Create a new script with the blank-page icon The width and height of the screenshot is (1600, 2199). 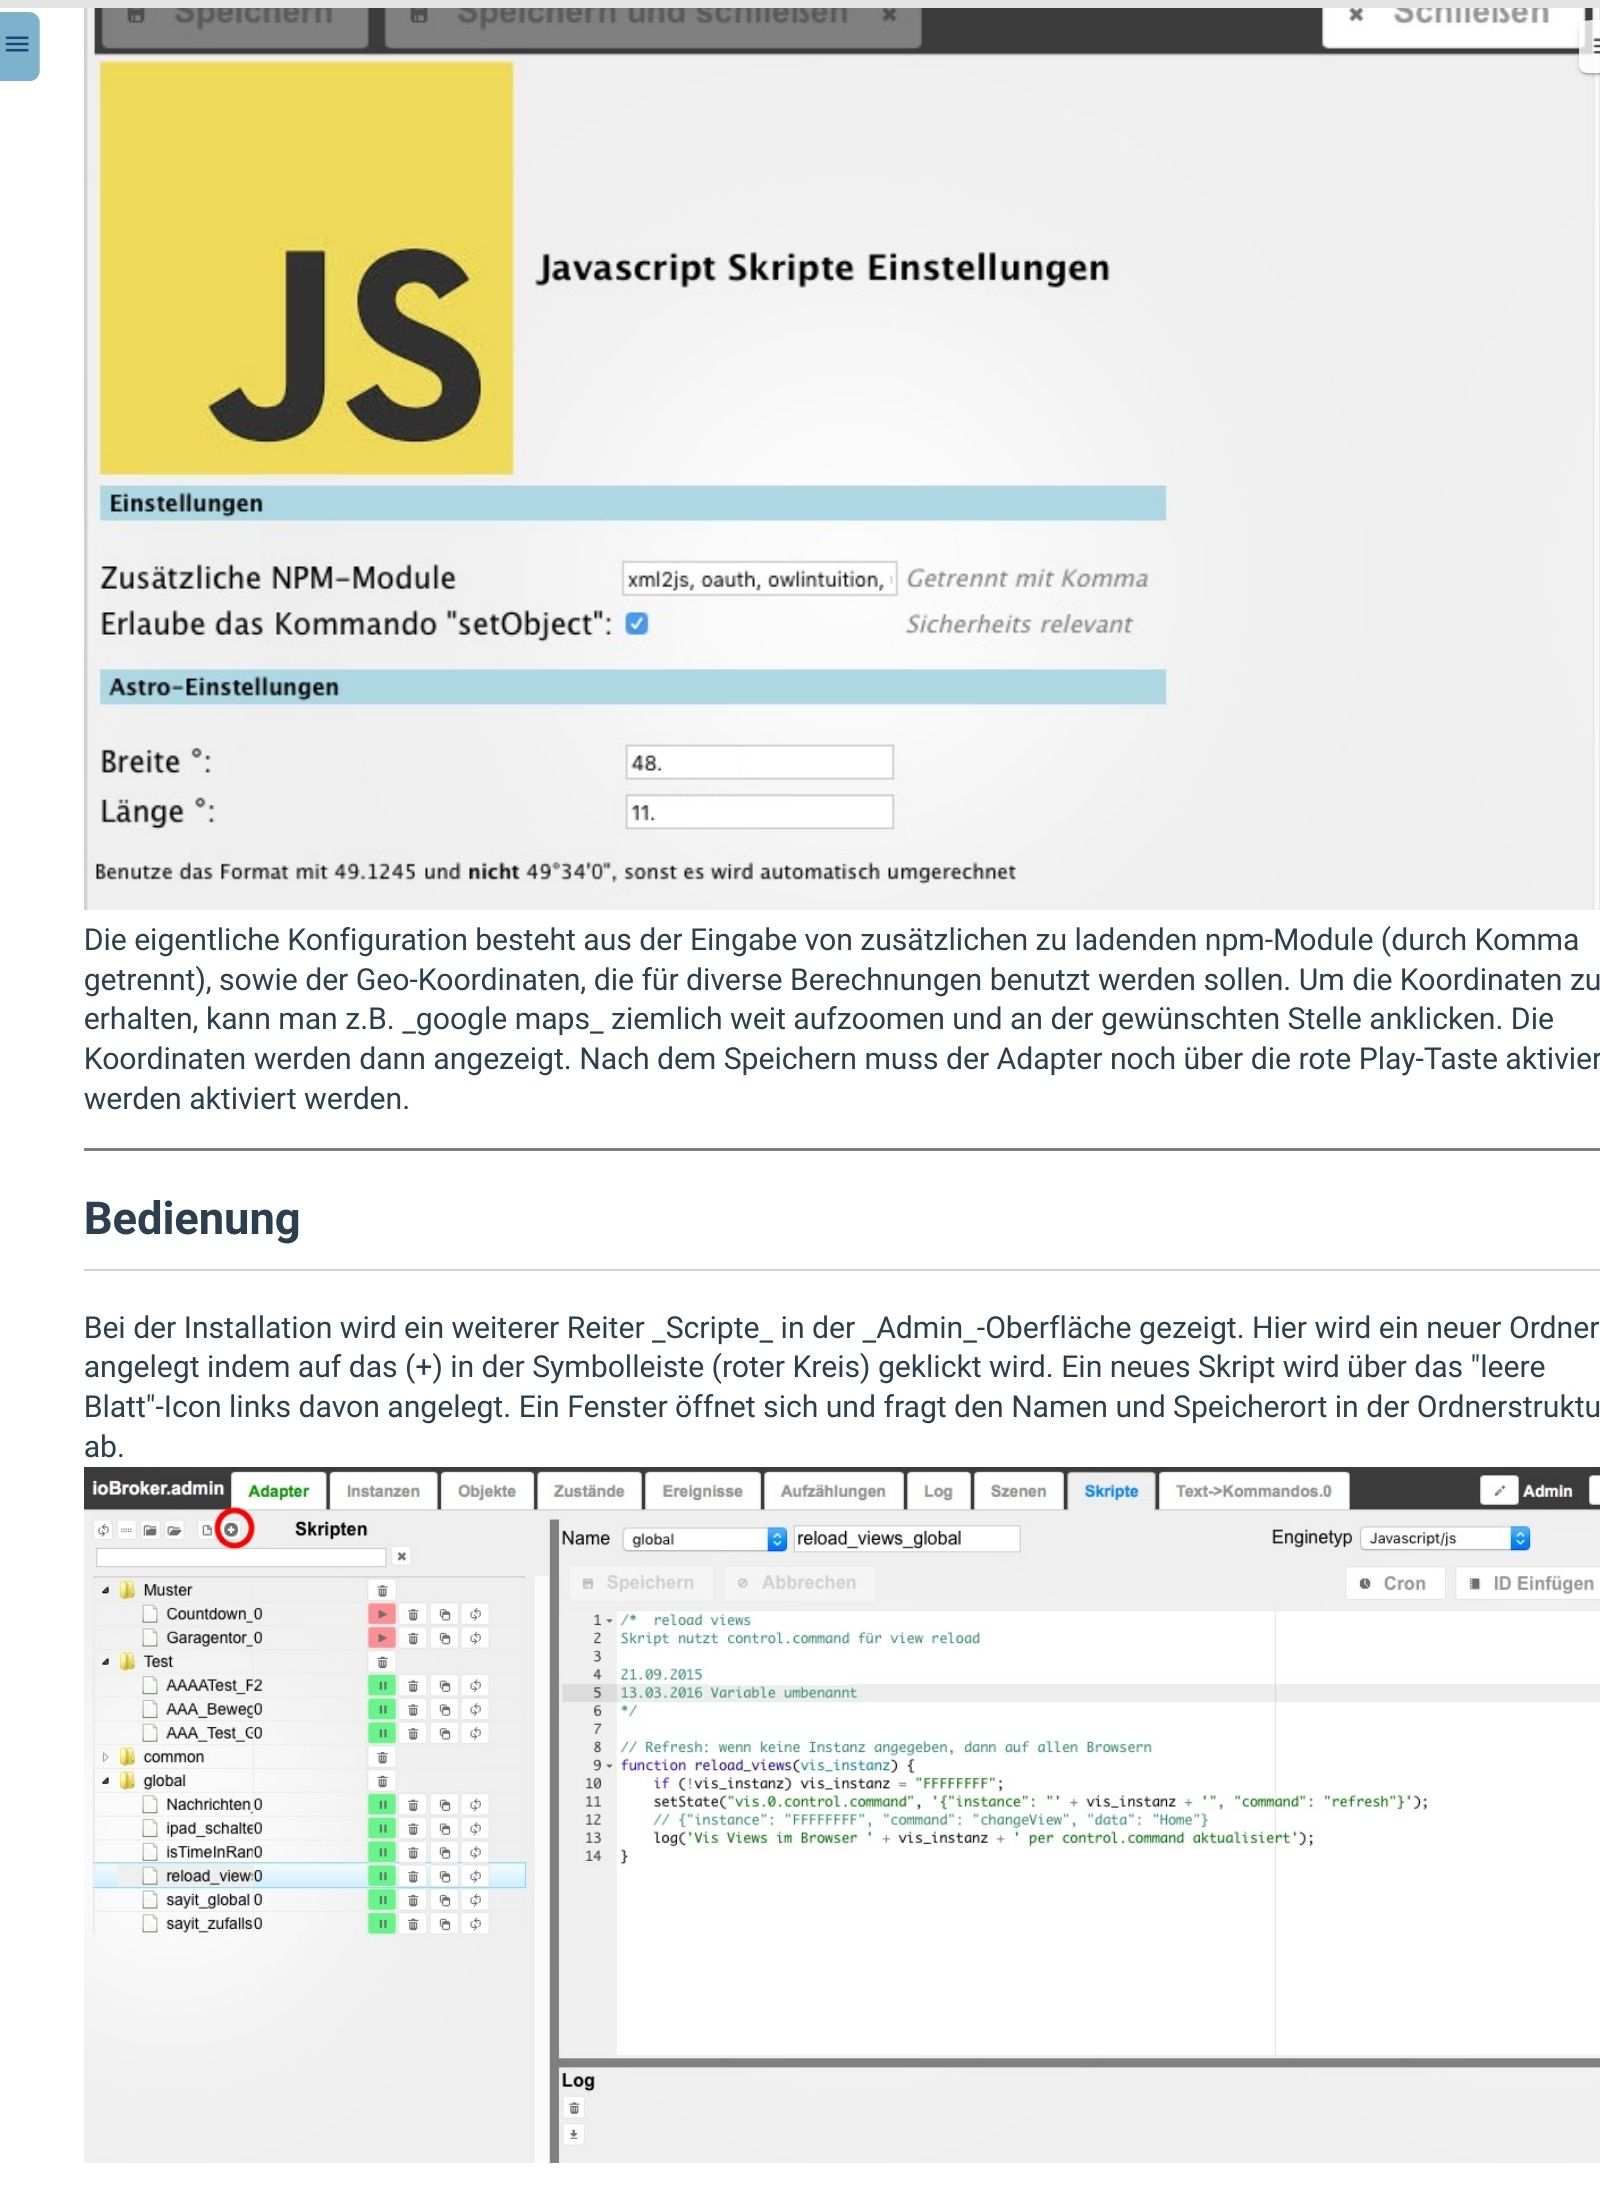pos(206,1530)
